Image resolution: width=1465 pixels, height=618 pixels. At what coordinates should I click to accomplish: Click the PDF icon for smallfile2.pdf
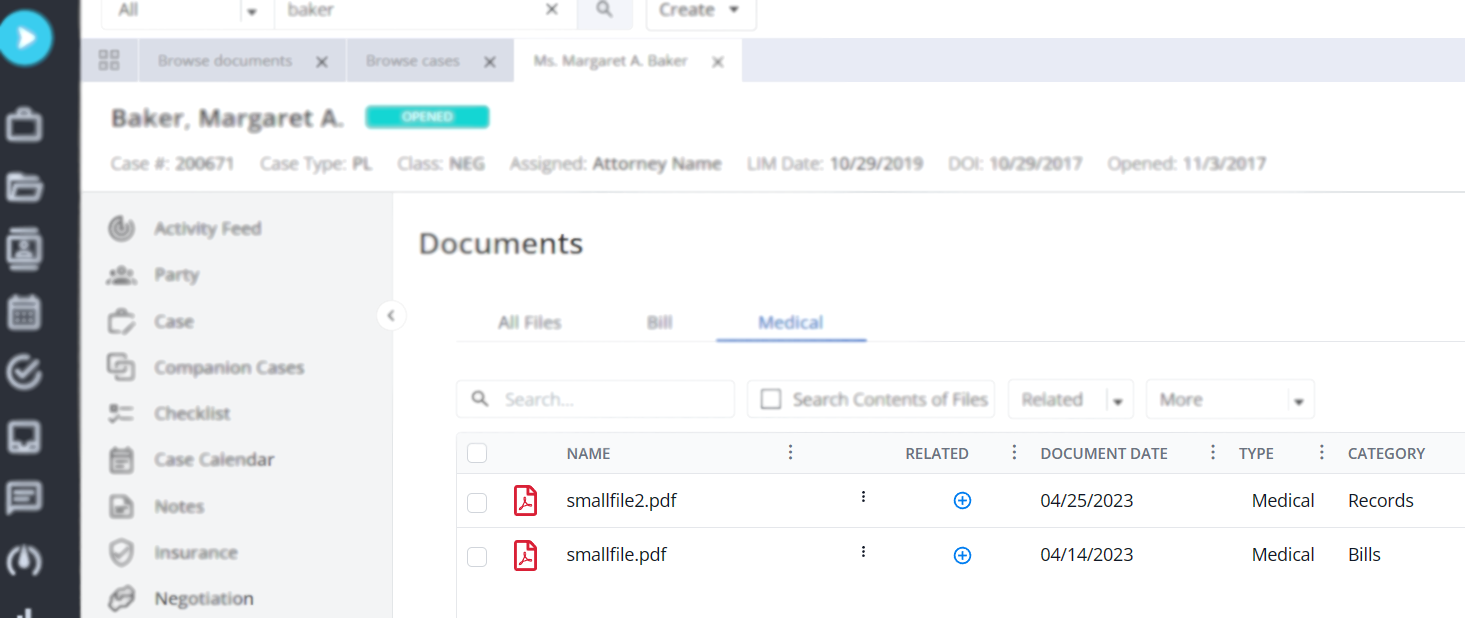(x=525, y=500)
